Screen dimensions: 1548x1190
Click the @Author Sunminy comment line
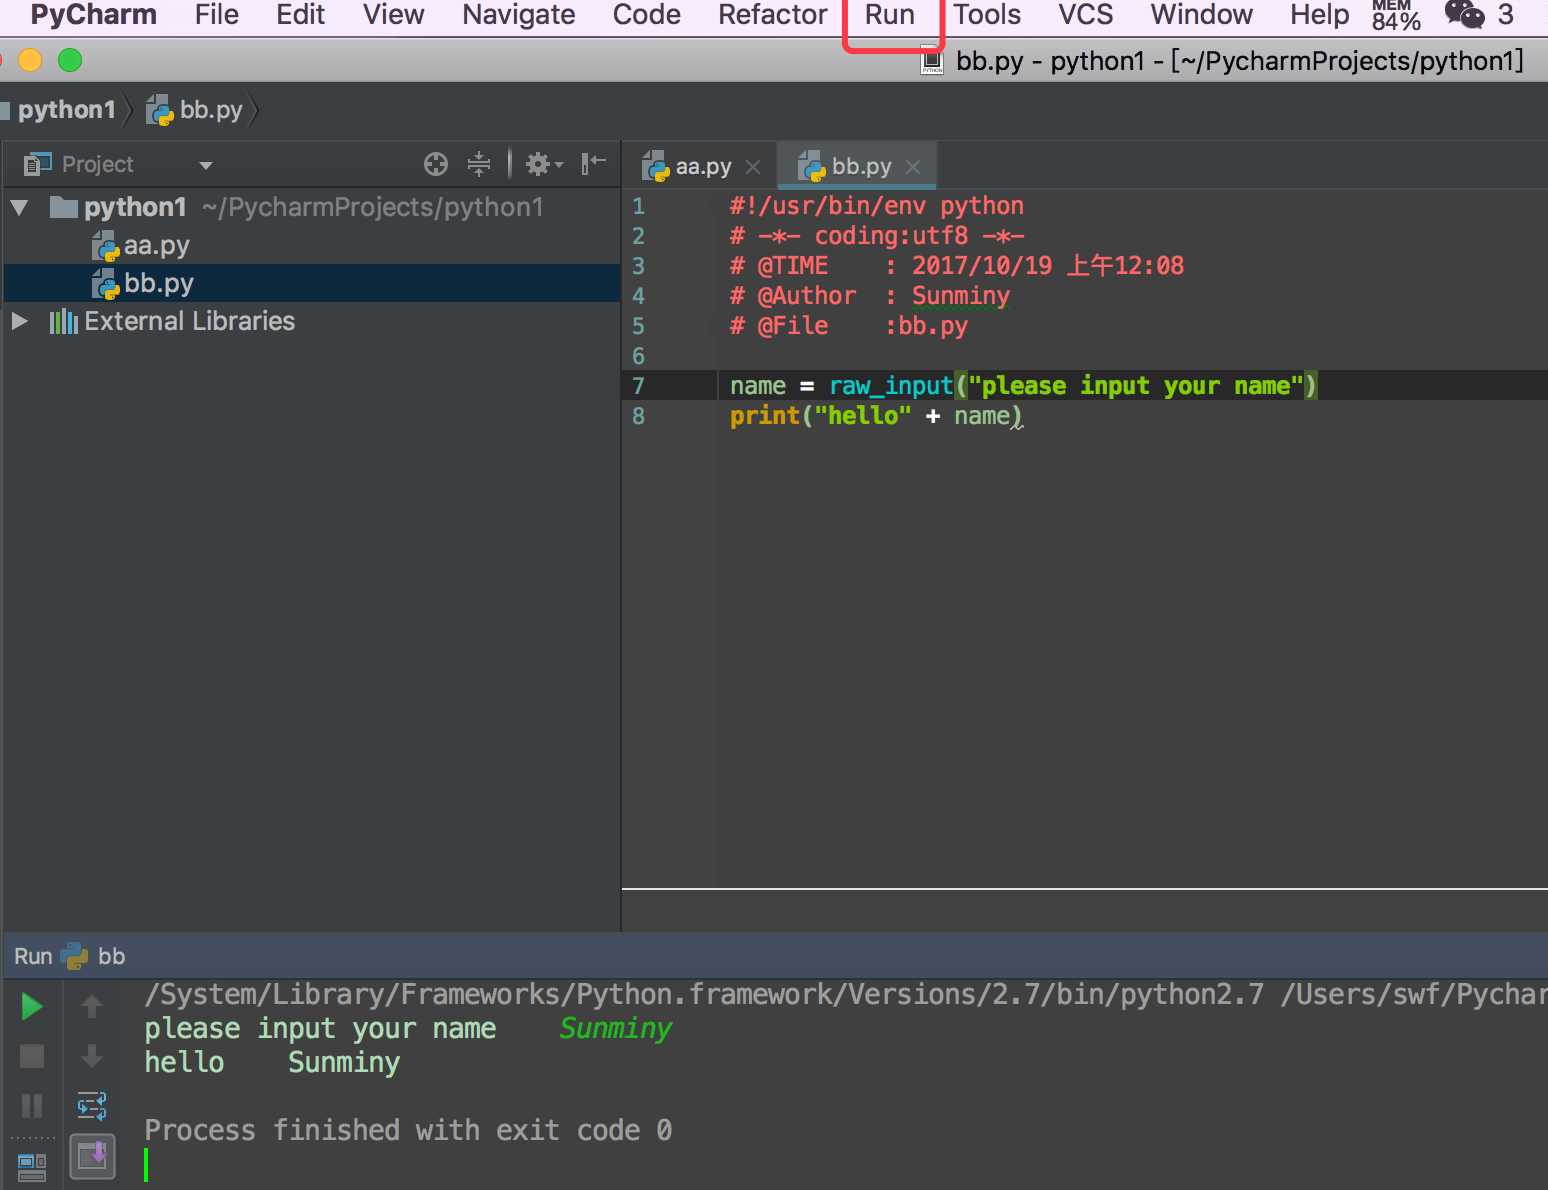(x=869, y=296)
